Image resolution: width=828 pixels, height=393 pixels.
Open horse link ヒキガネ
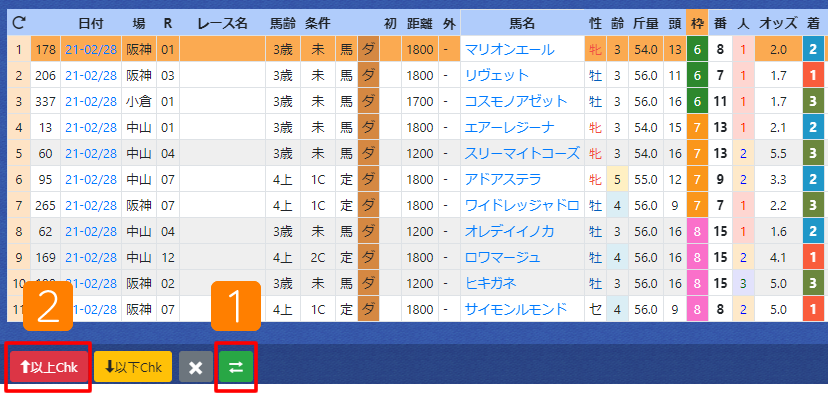[490, 283]
